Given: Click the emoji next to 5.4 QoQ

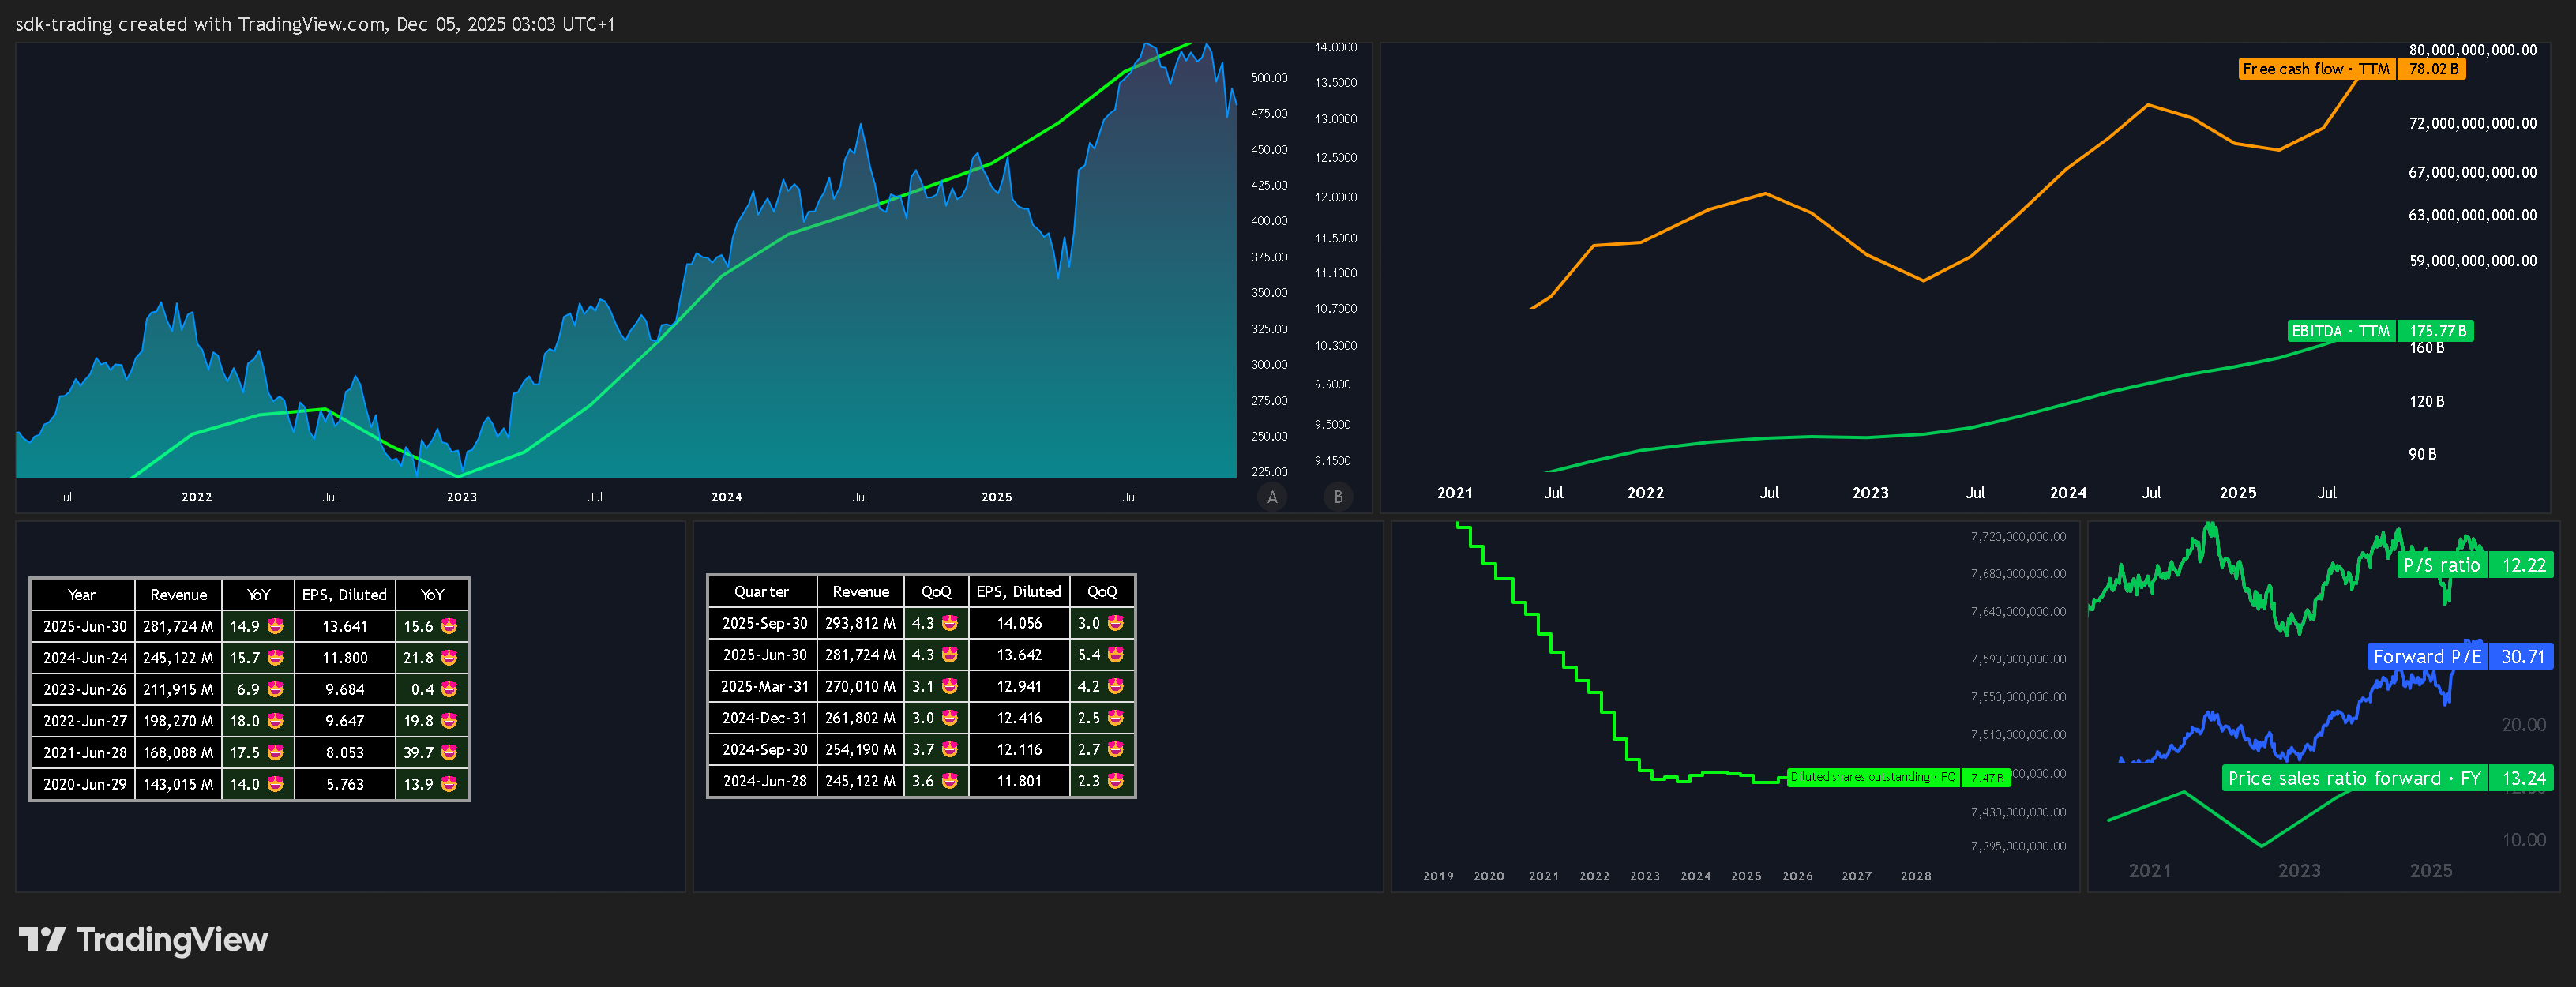Looking at the screenshot, I should [1116, 655].
